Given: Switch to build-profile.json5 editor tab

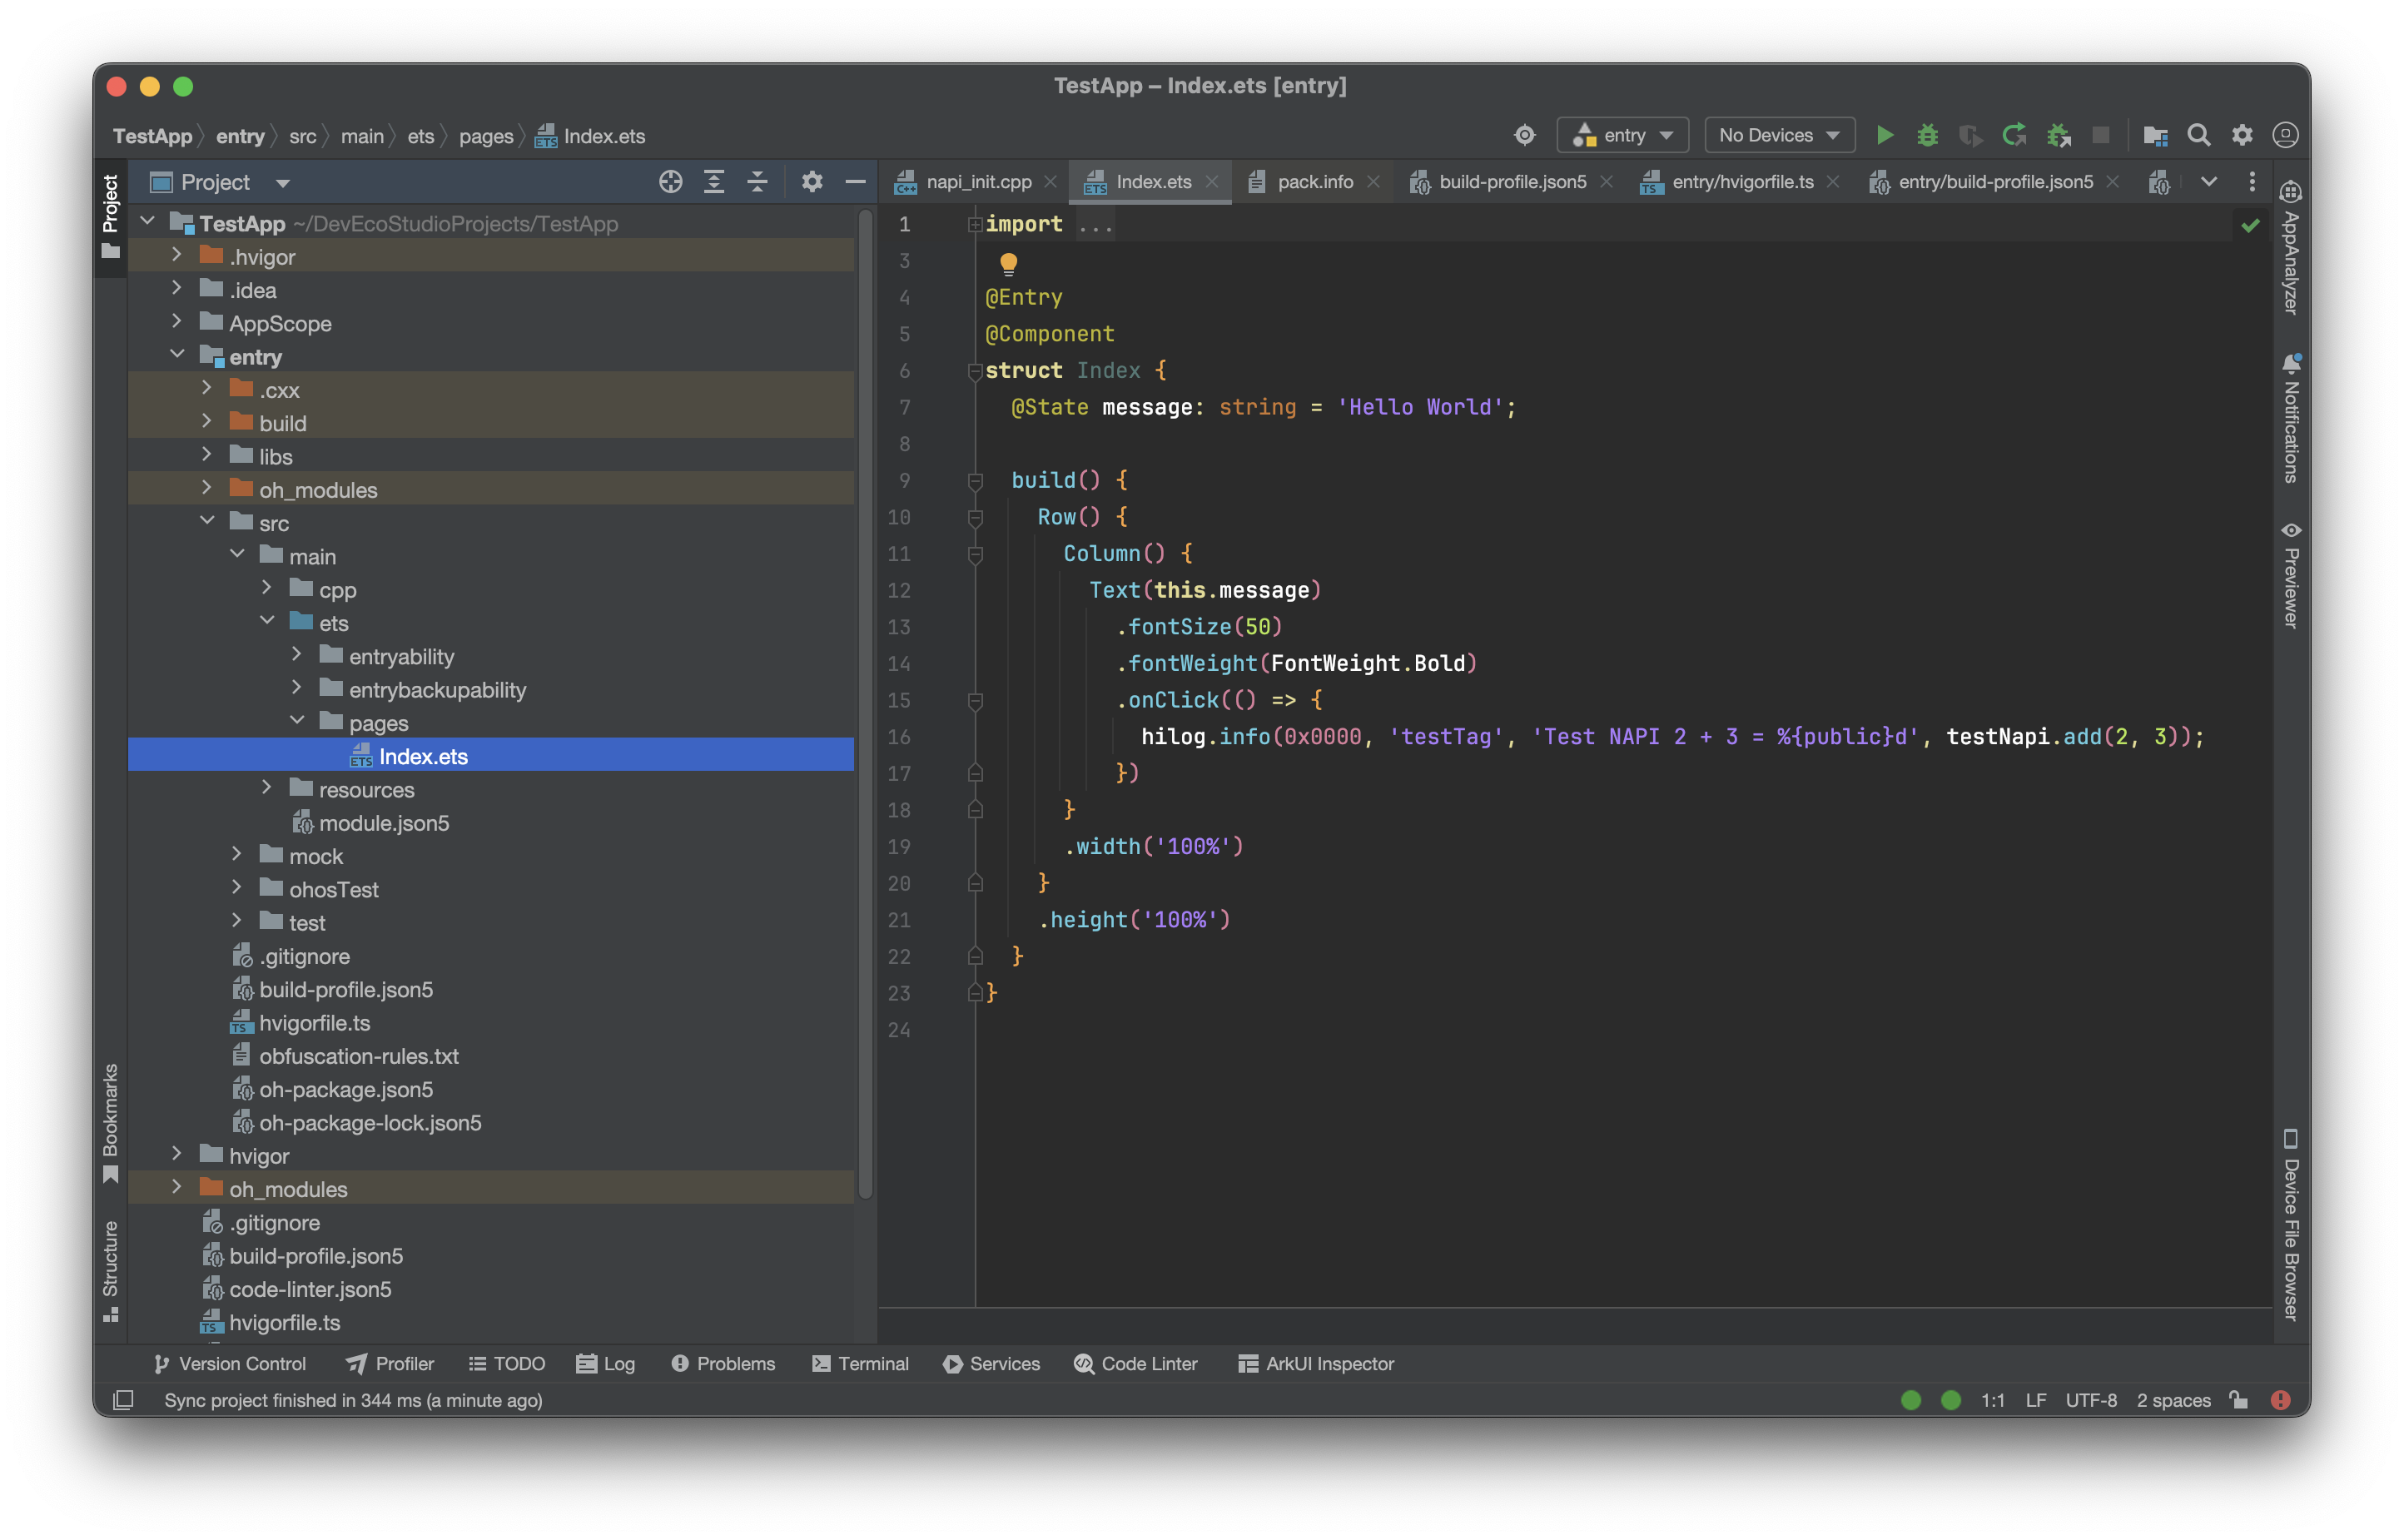Looking at the screenshot, I should pos(1511,181).
